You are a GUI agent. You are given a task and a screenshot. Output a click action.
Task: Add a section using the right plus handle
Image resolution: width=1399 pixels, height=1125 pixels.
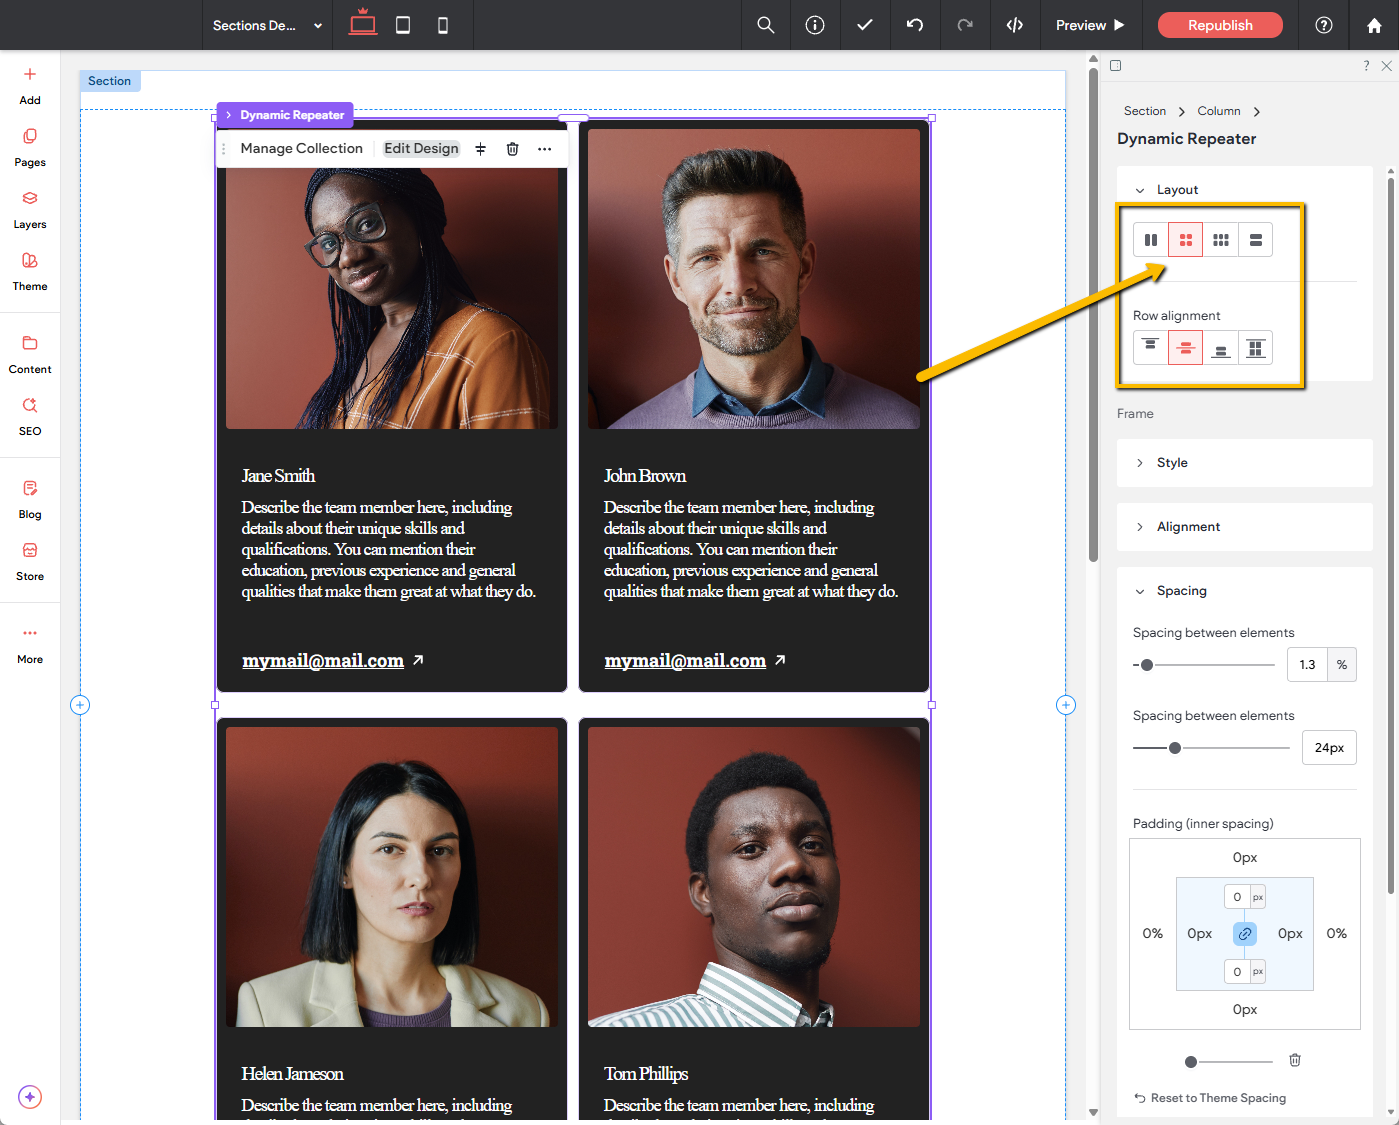coord(1066,705)
